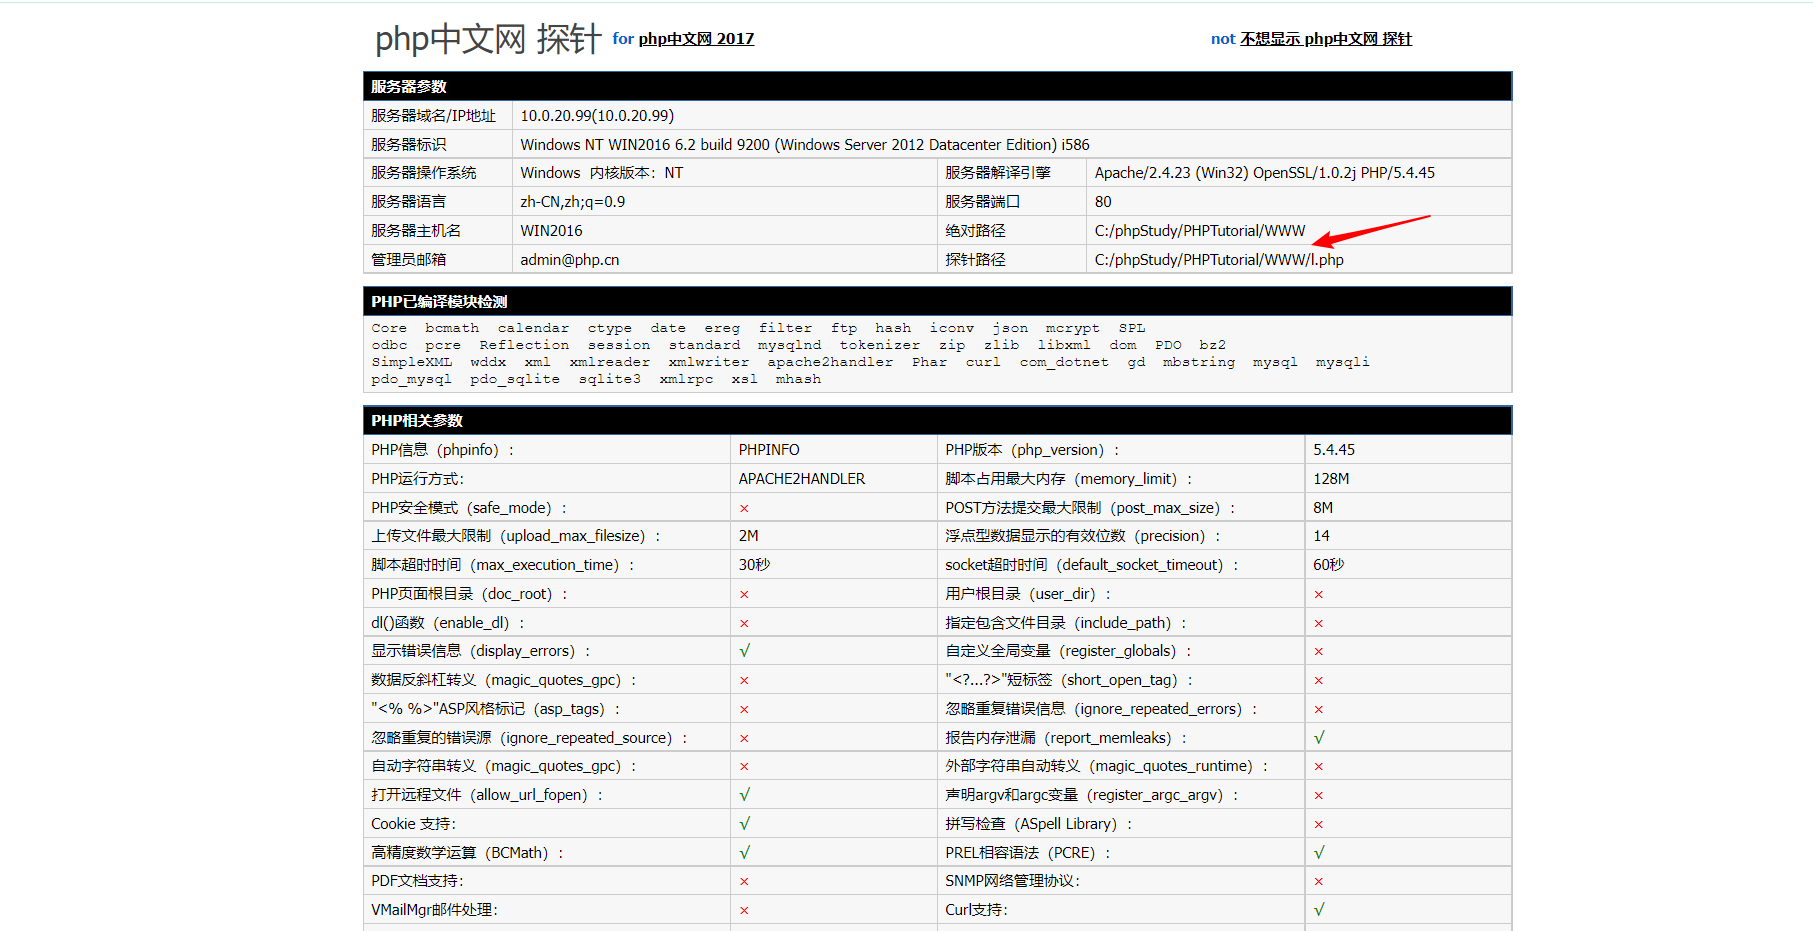The width and height of the screenshot is (1813, 931).
Task: Click the default_socket_timeout value 60秒
Action: point(1329,565)
